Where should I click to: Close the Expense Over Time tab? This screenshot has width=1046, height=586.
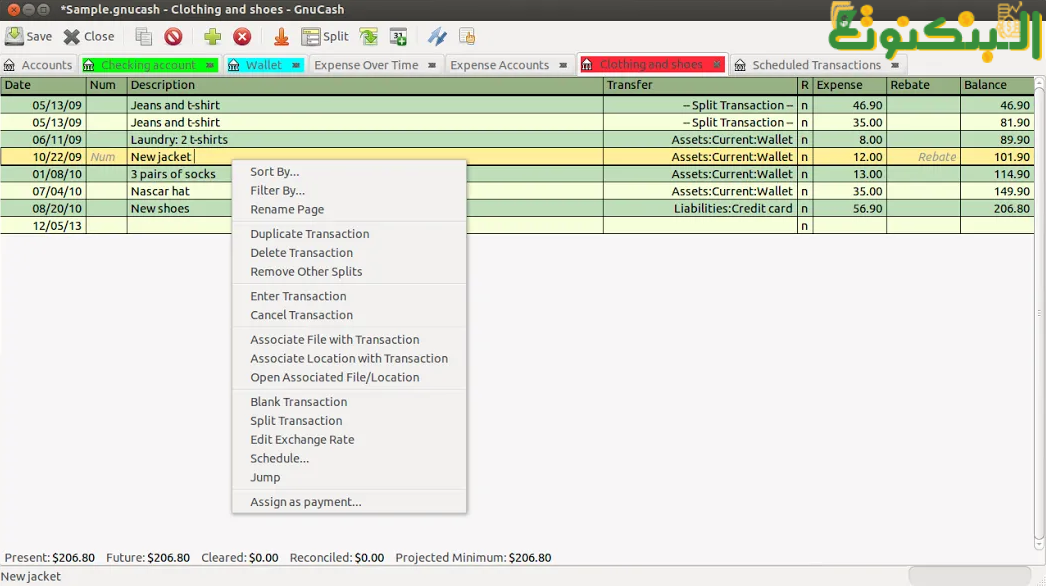pos(432,65)
